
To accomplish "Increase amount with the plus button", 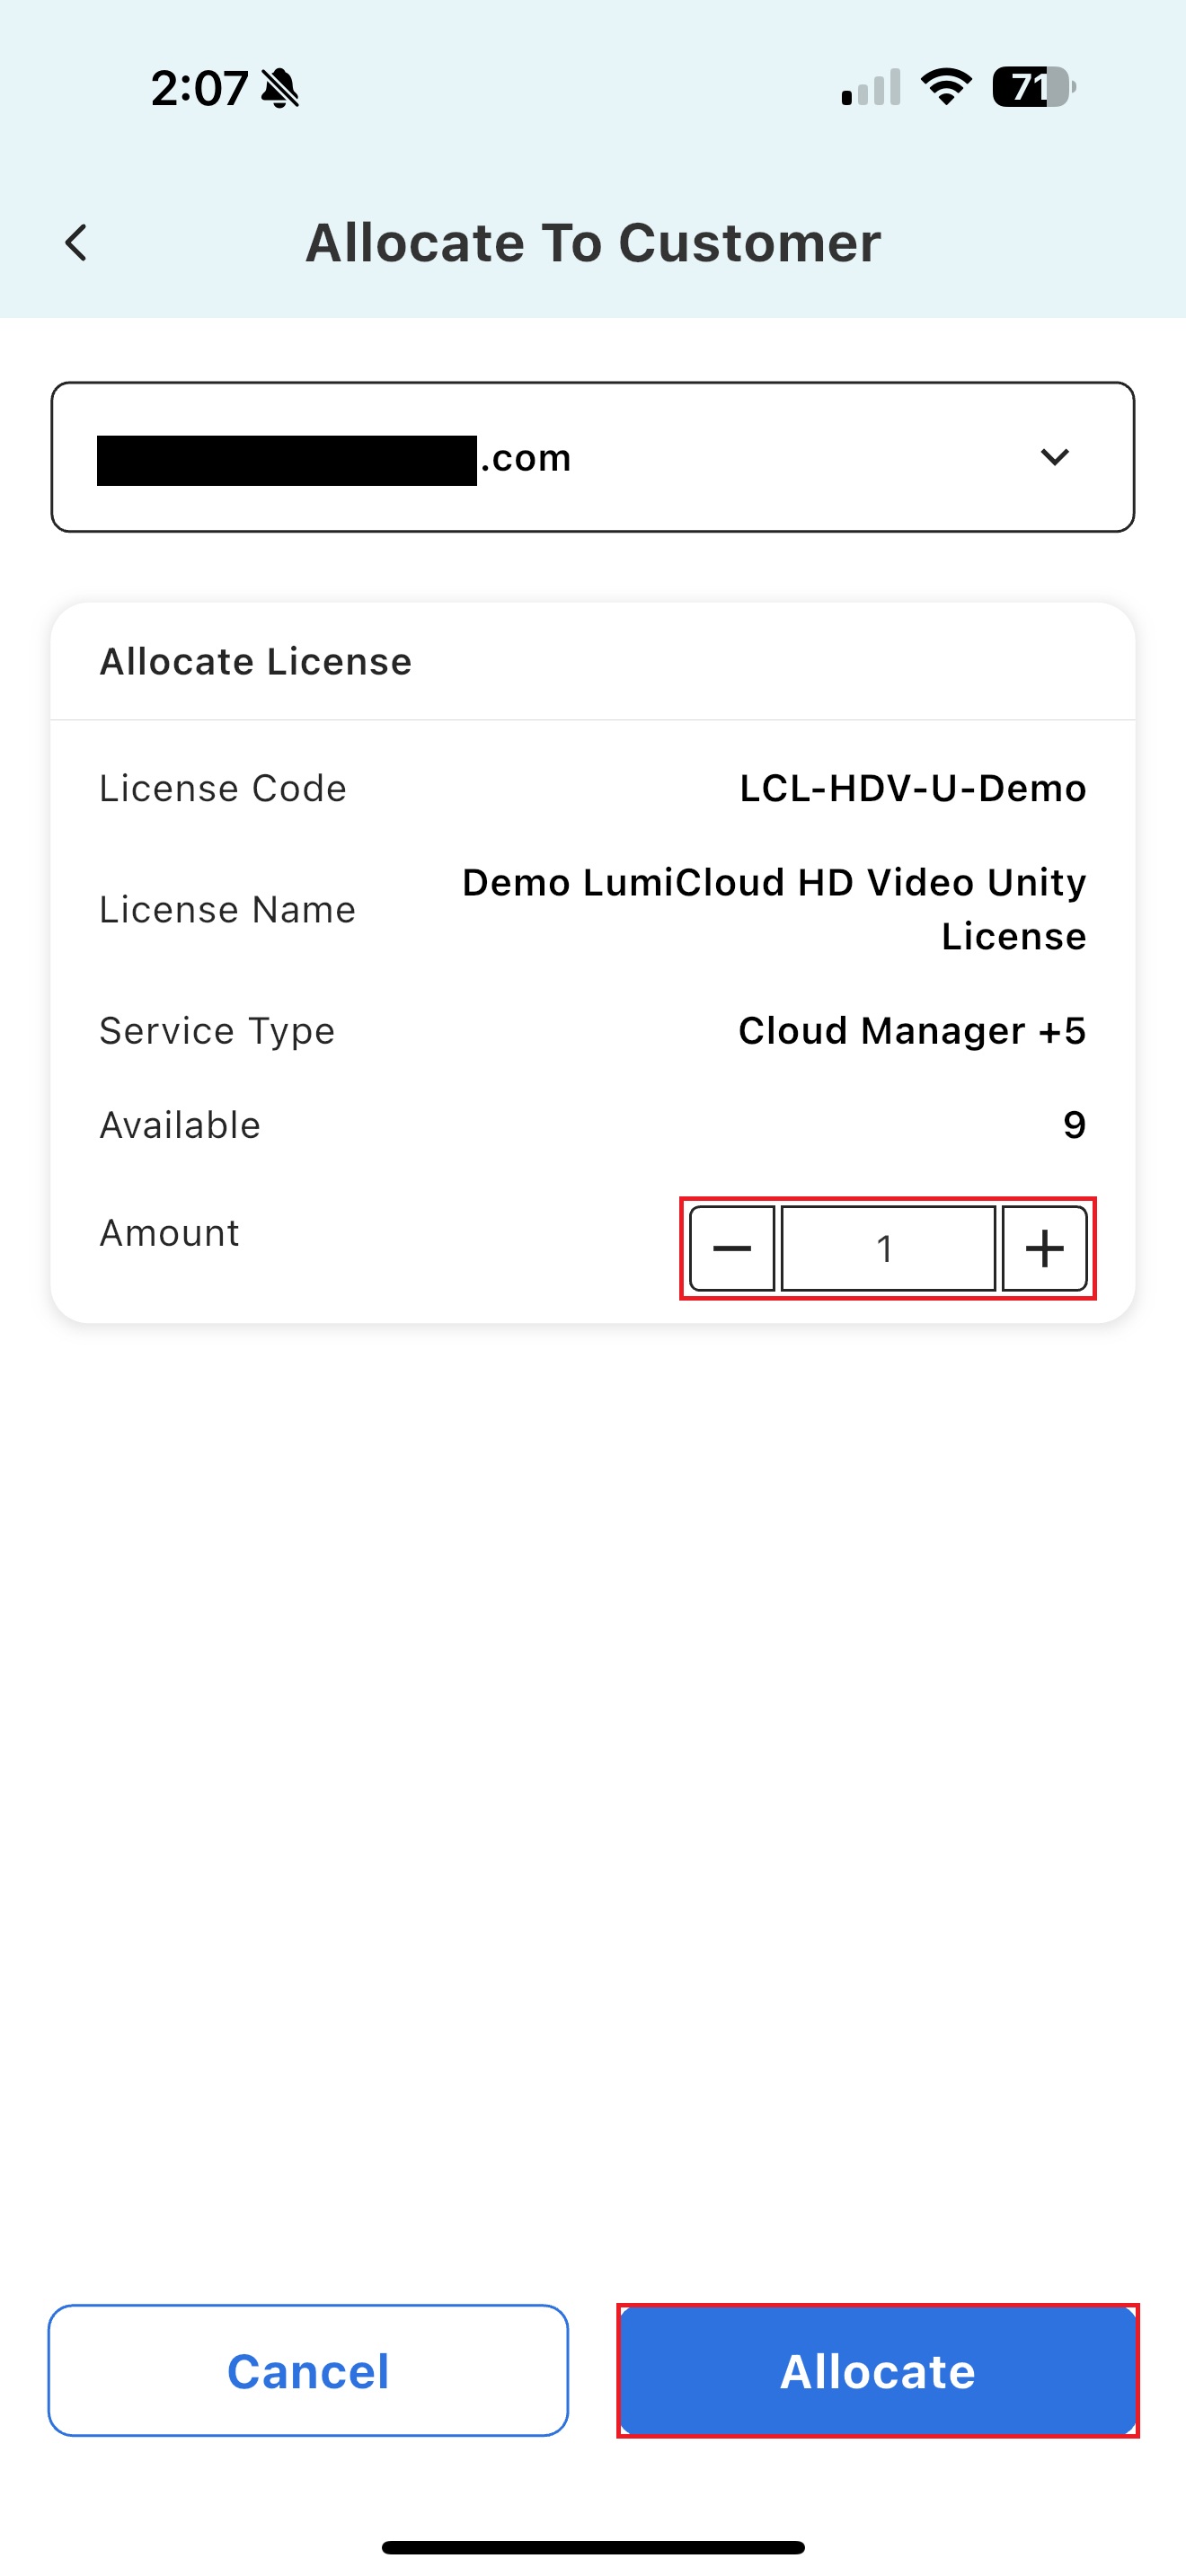I will [1044, 1248].
